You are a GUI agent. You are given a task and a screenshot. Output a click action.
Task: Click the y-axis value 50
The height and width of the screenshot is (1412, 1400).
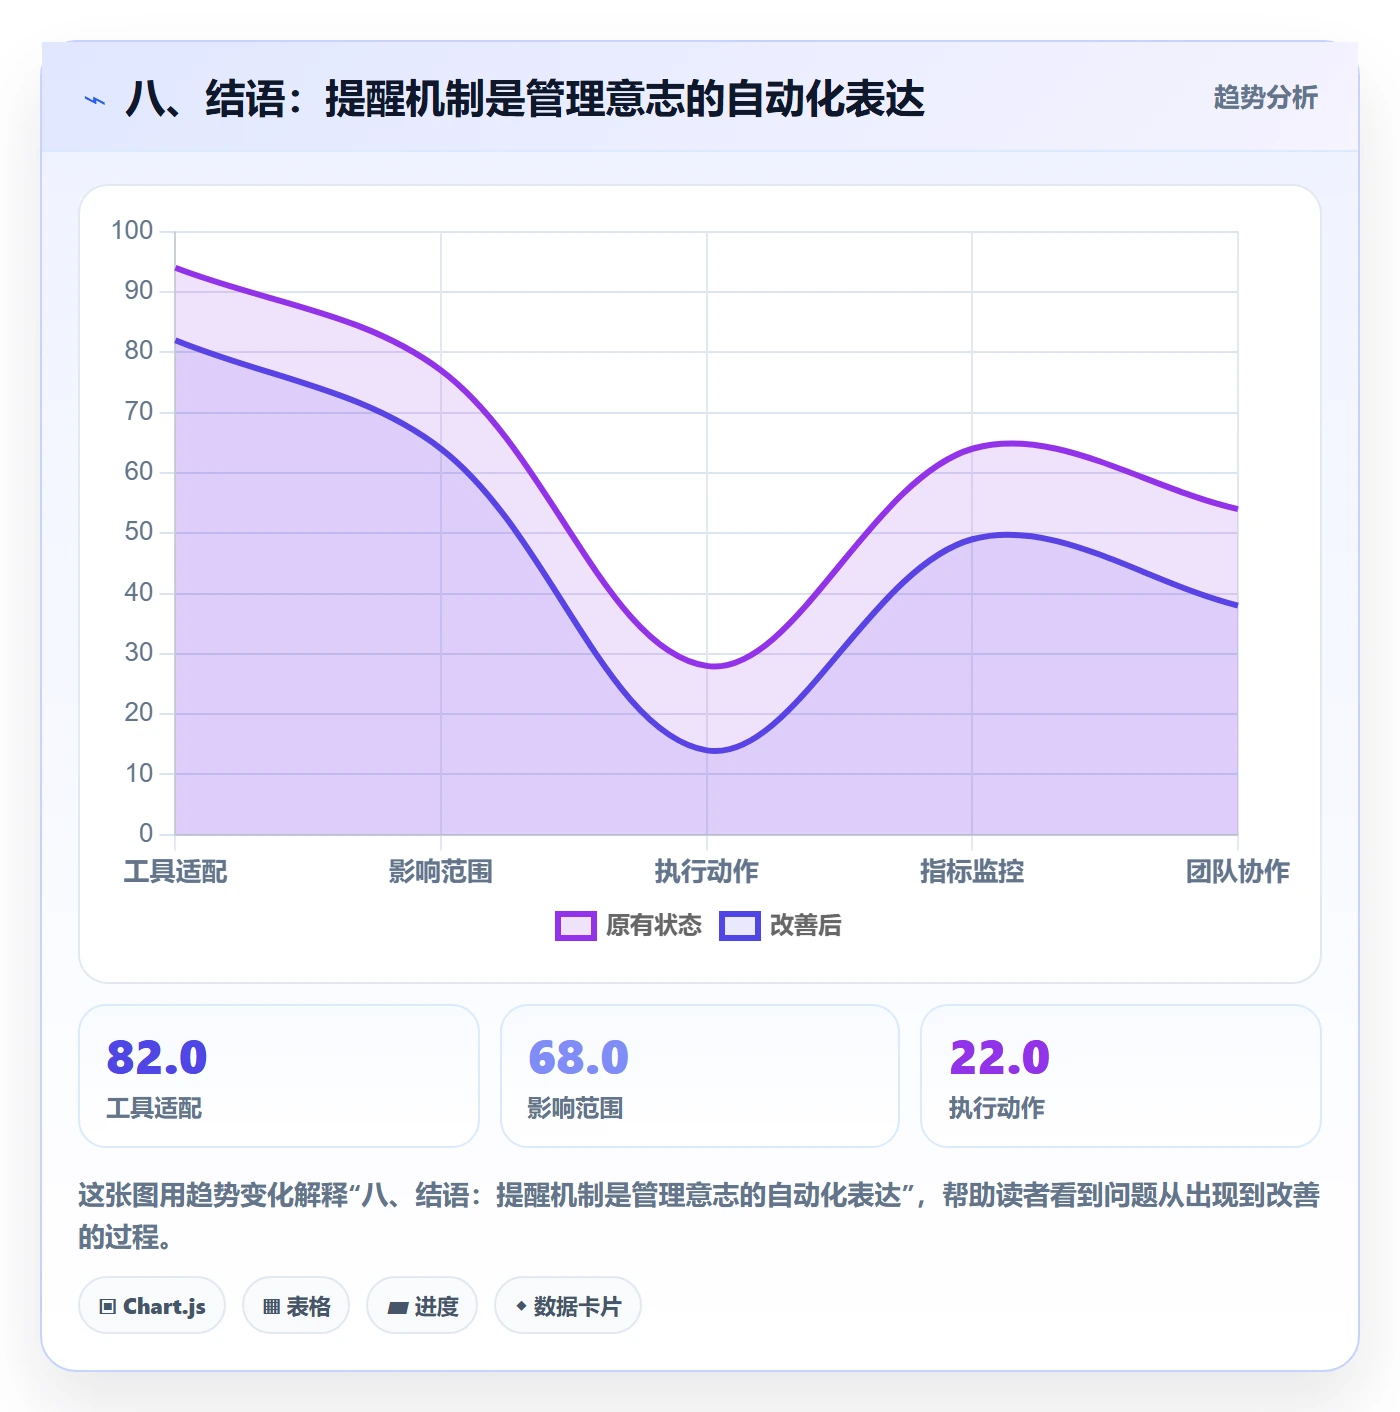tap(139, 532)
